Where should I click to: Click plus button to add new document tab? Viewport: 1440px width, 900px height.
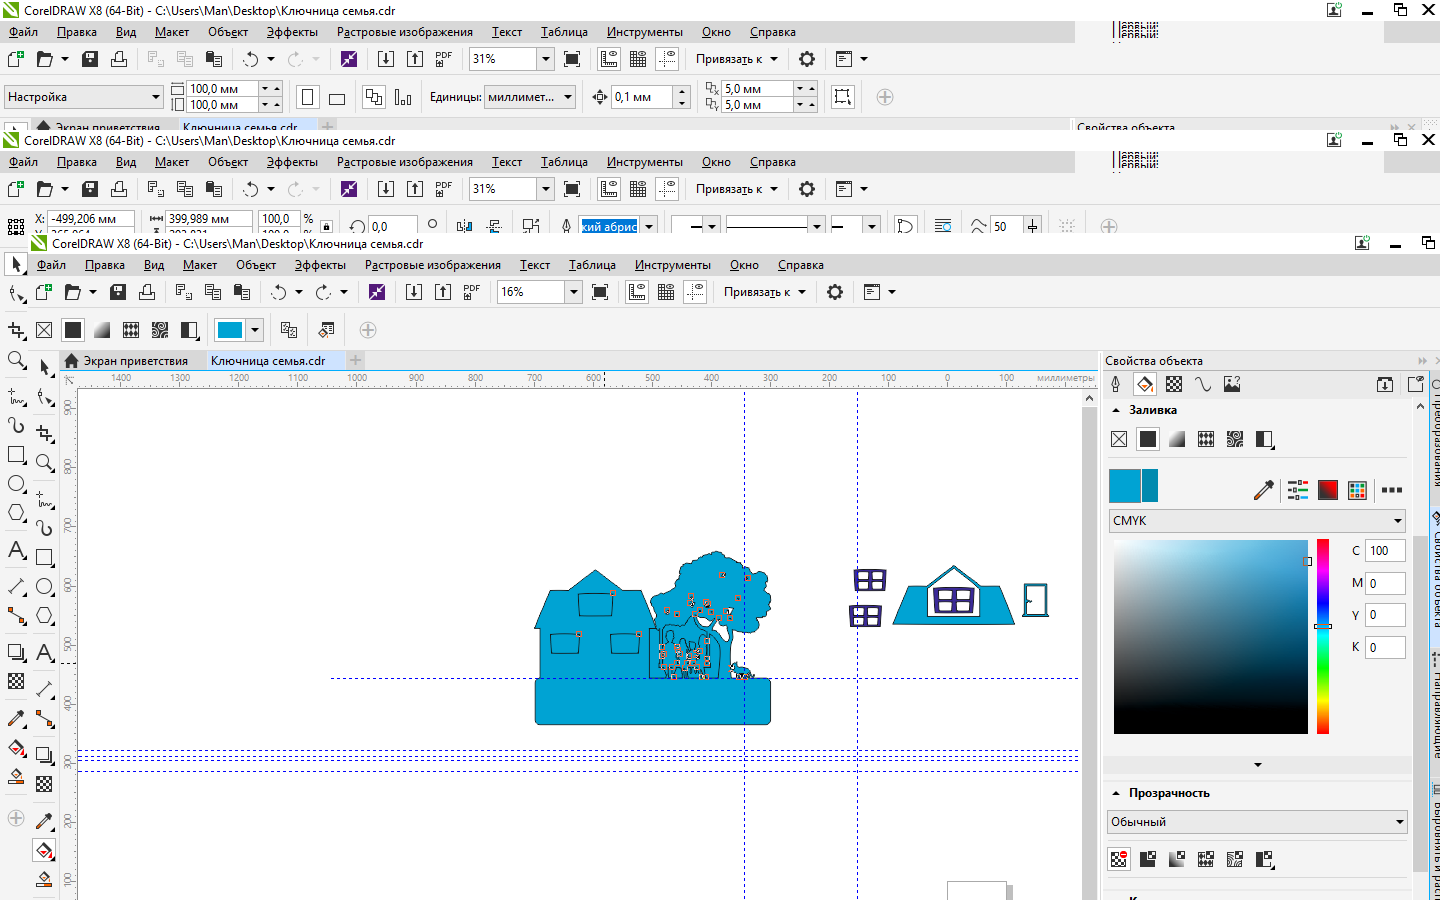pos(355,360)
